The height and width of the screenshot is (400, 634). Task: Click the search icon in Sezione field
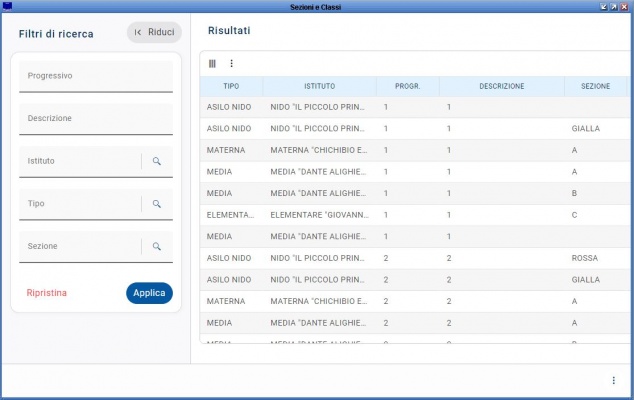(x=157, y=246)
